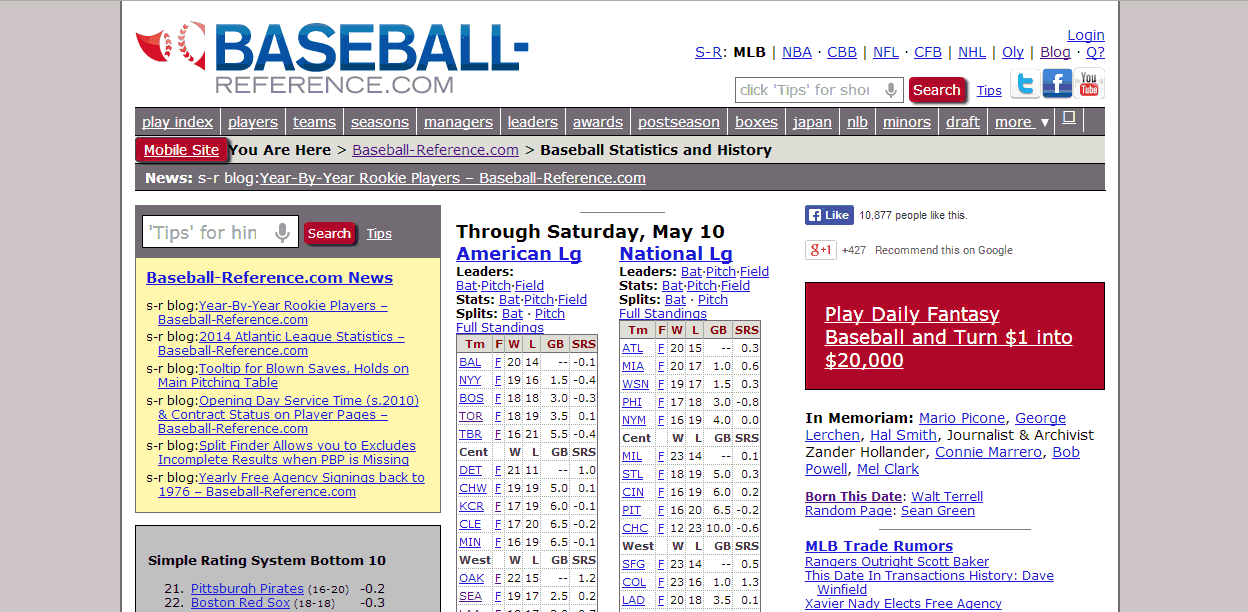
Task: Open the American Lg heading link
Action: click(x=519, y=254)
